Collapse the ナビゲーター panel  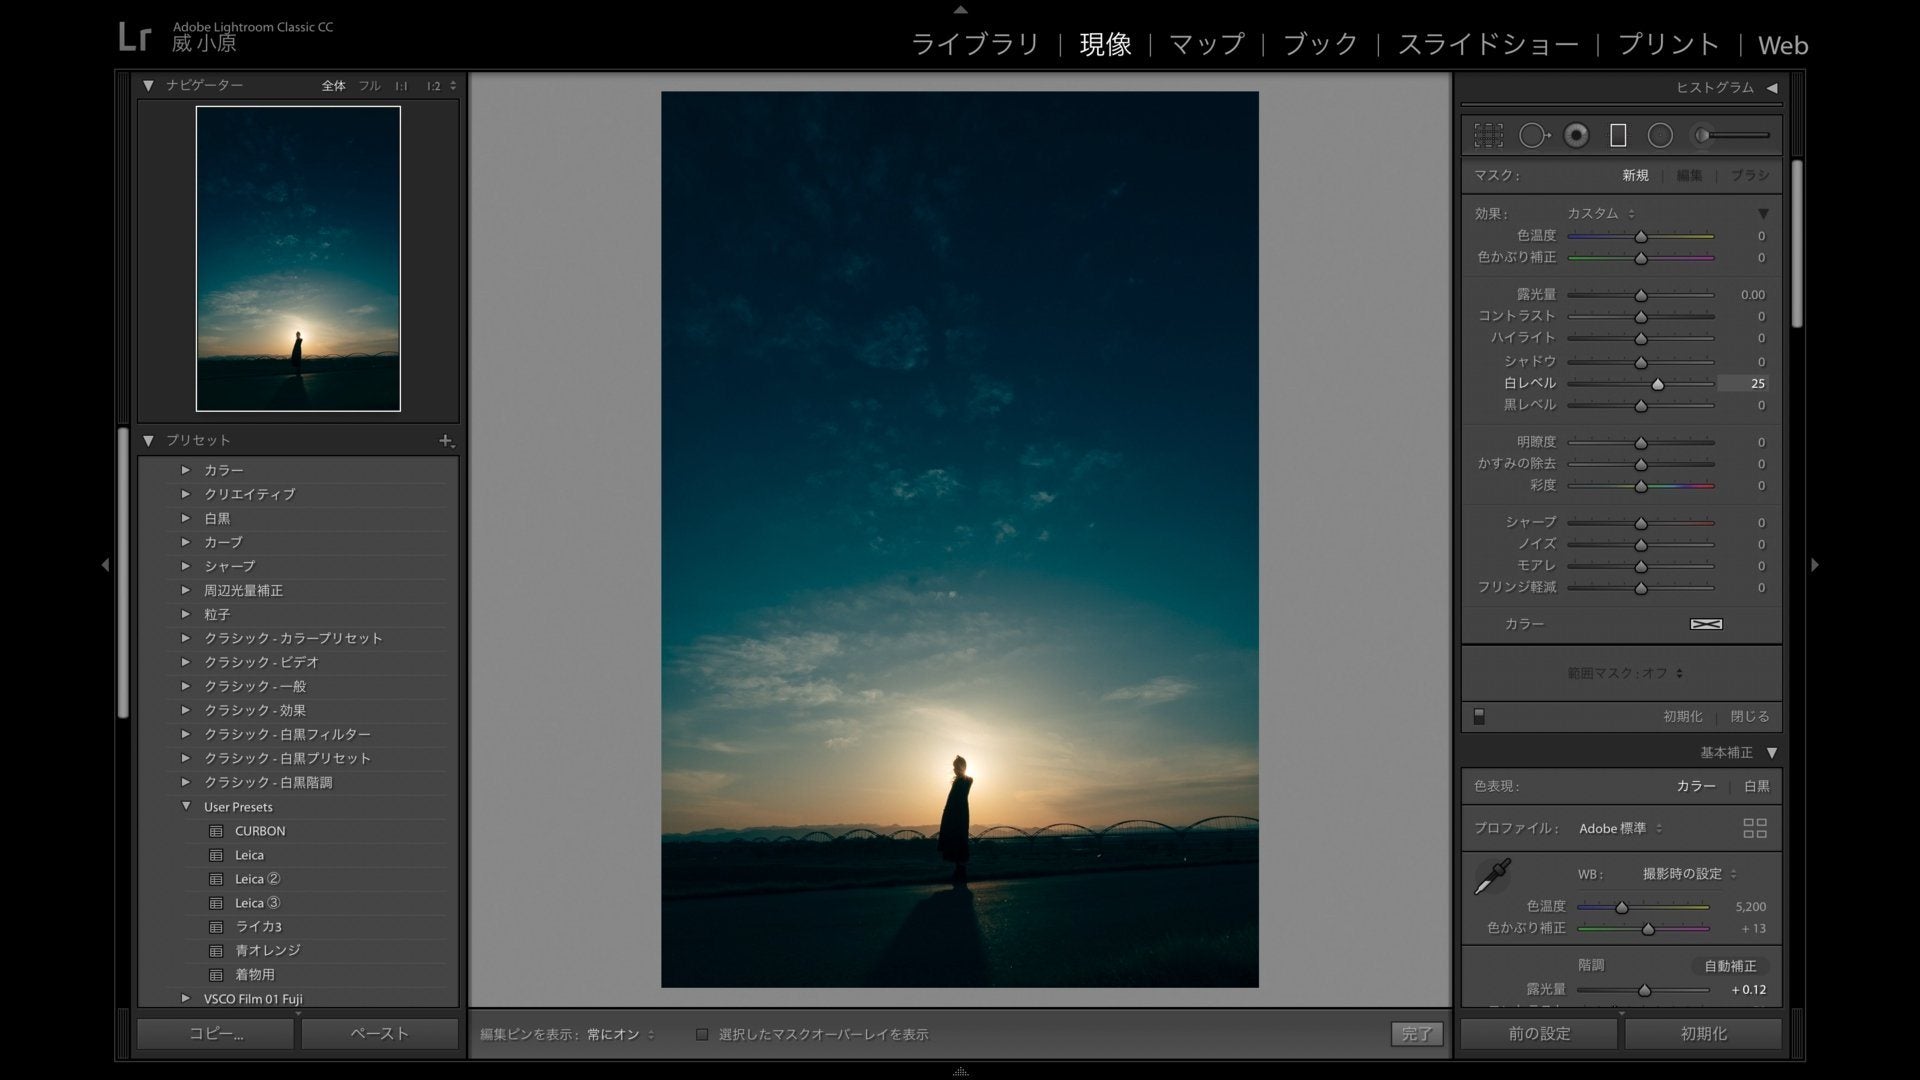[x=148, y=86]
